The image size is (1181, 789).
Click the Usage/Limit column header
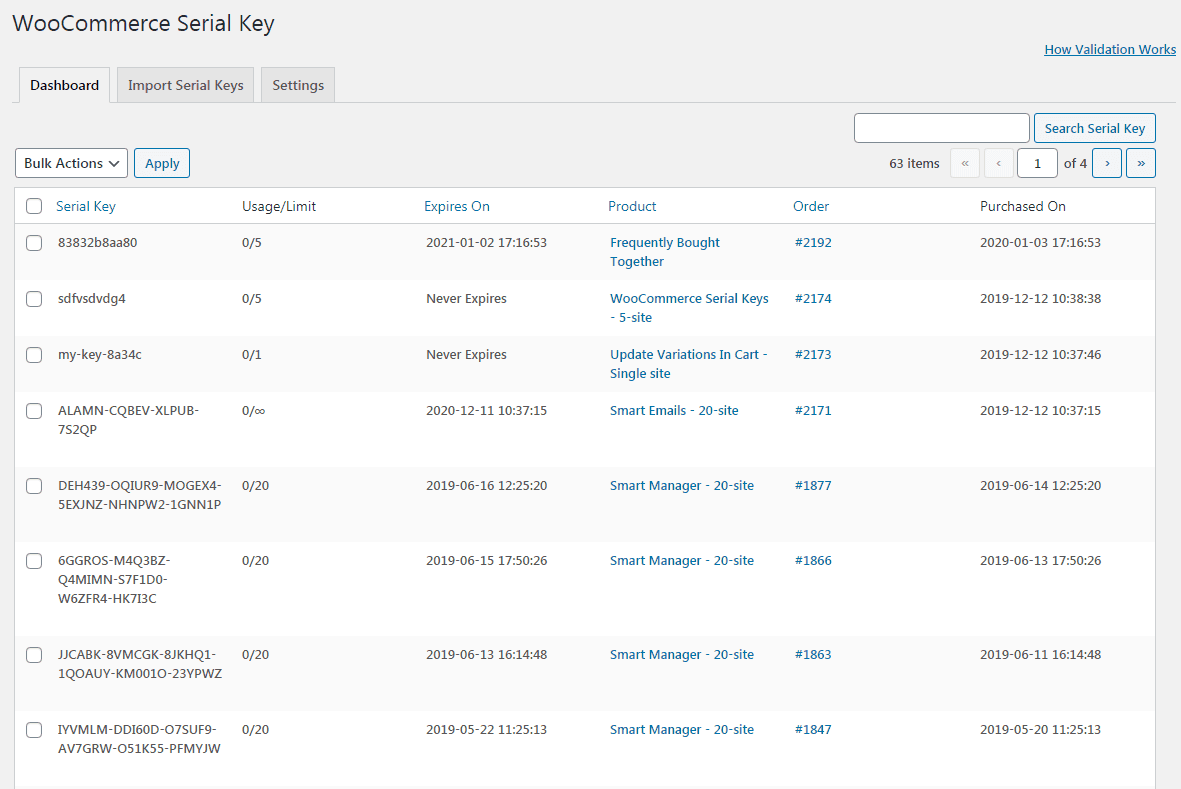click(x=279, y=206)
